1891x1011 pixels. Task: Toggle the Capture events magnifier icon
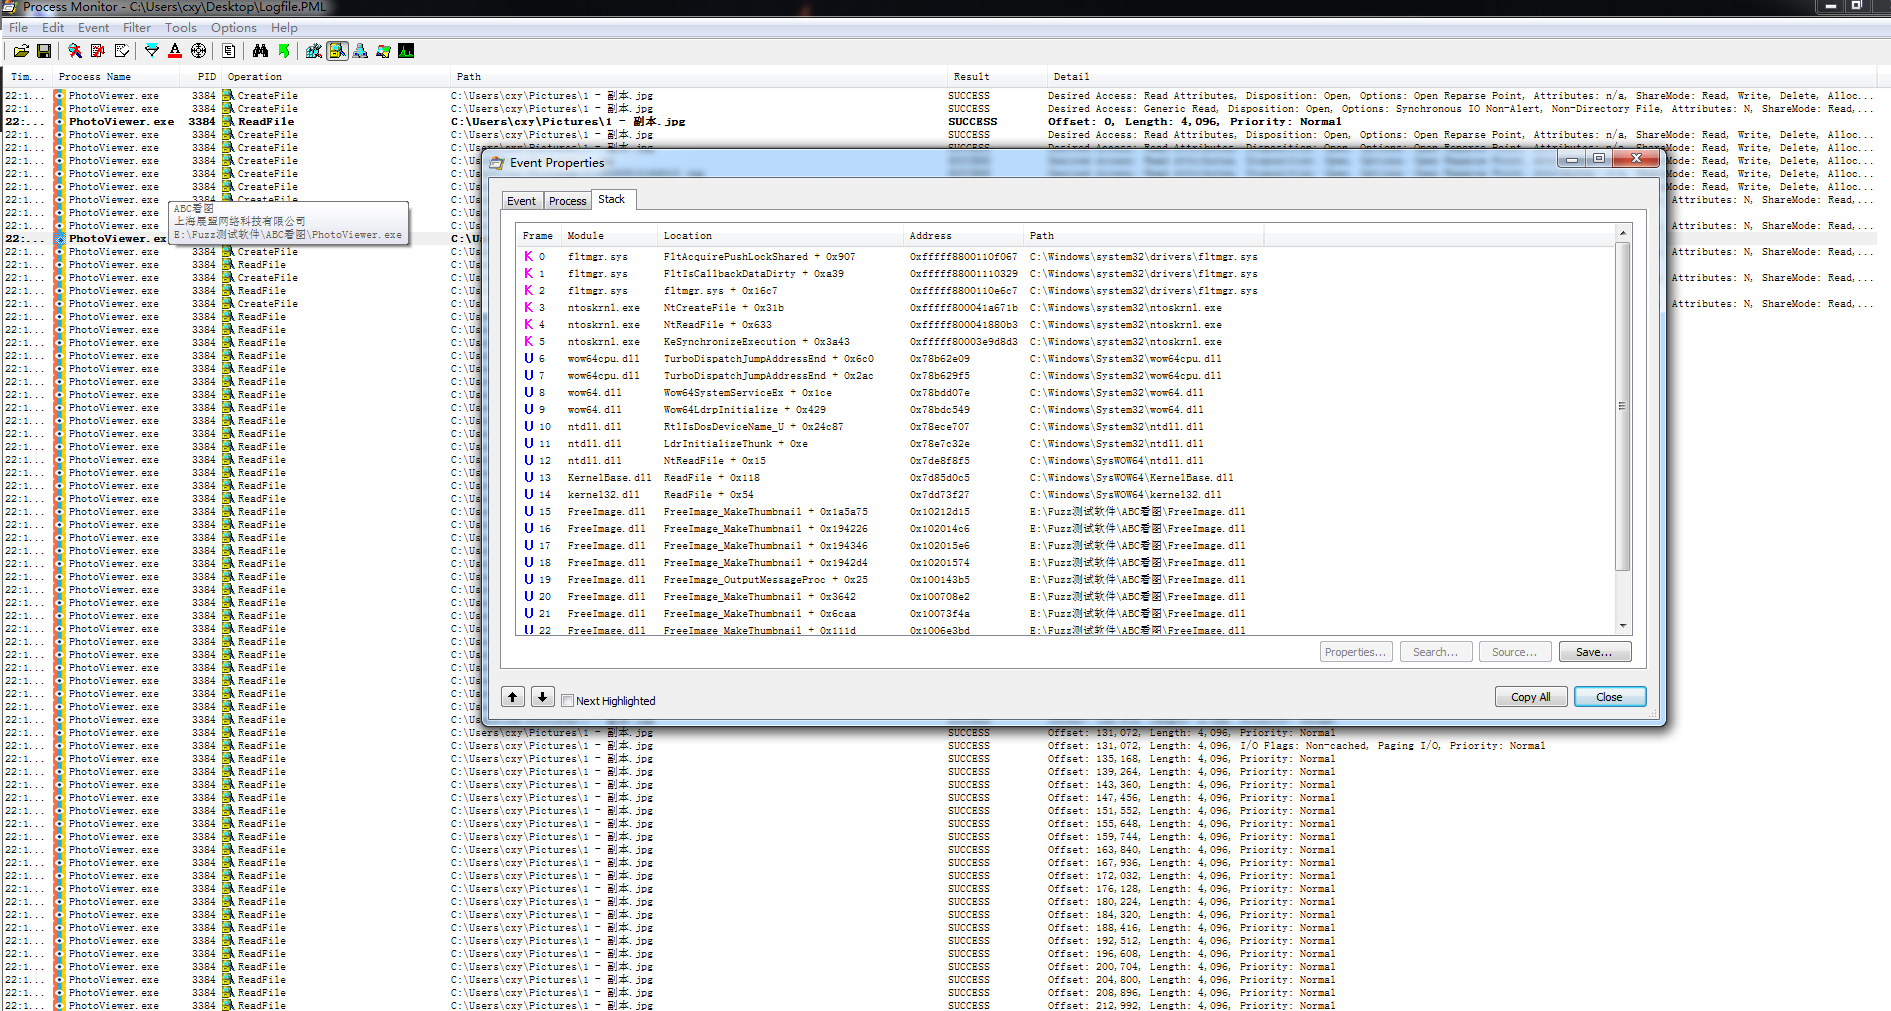point(75,51)
